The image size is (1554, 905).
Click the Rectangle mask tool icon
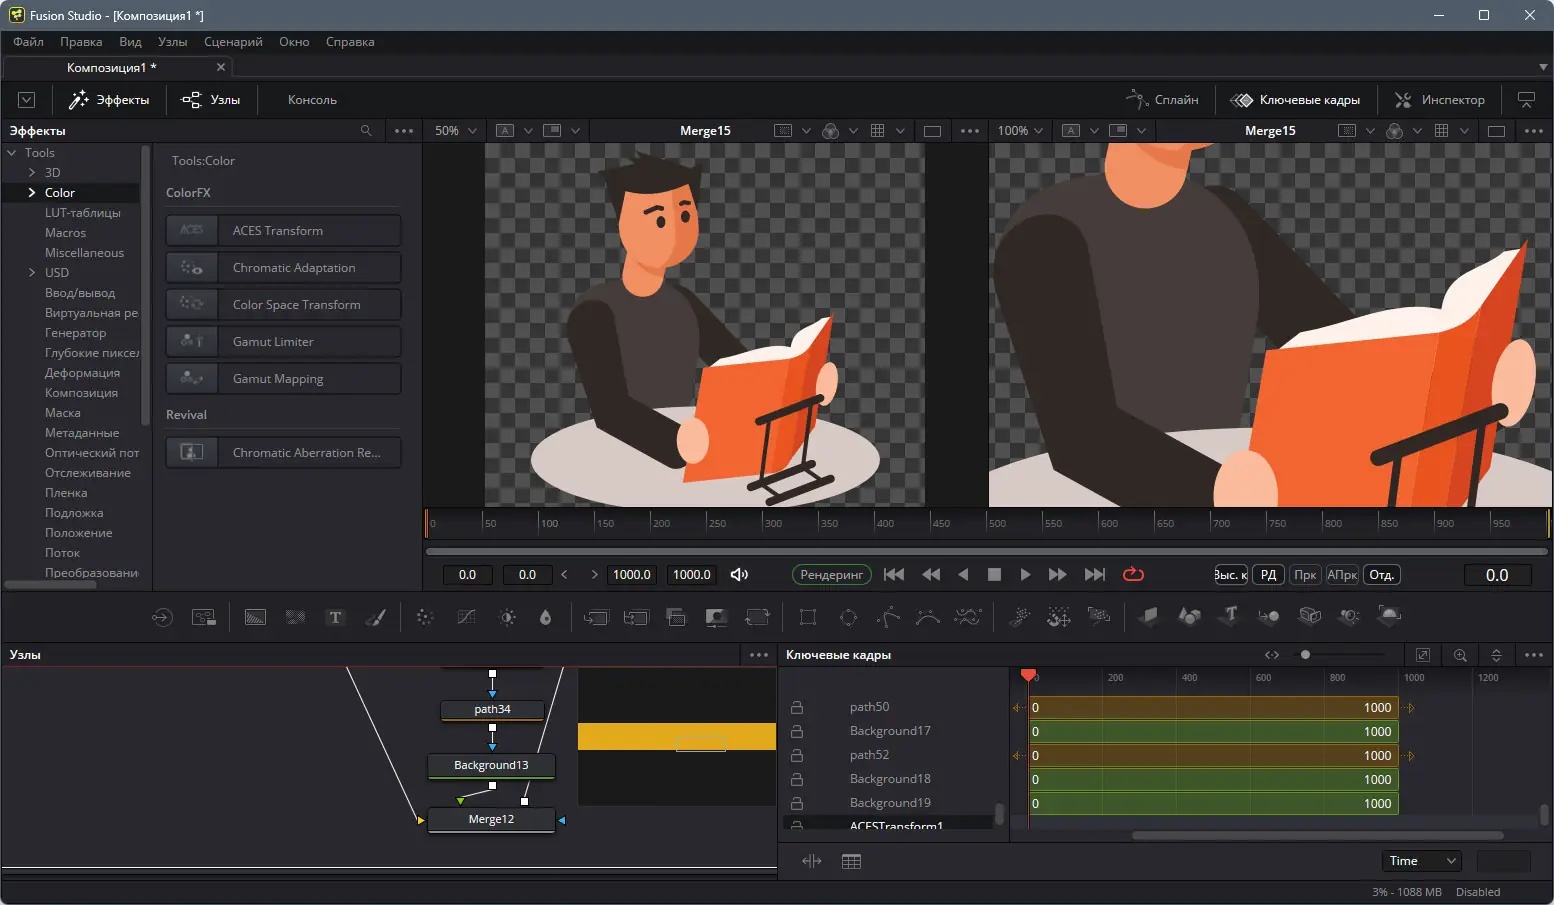(808, 617)
